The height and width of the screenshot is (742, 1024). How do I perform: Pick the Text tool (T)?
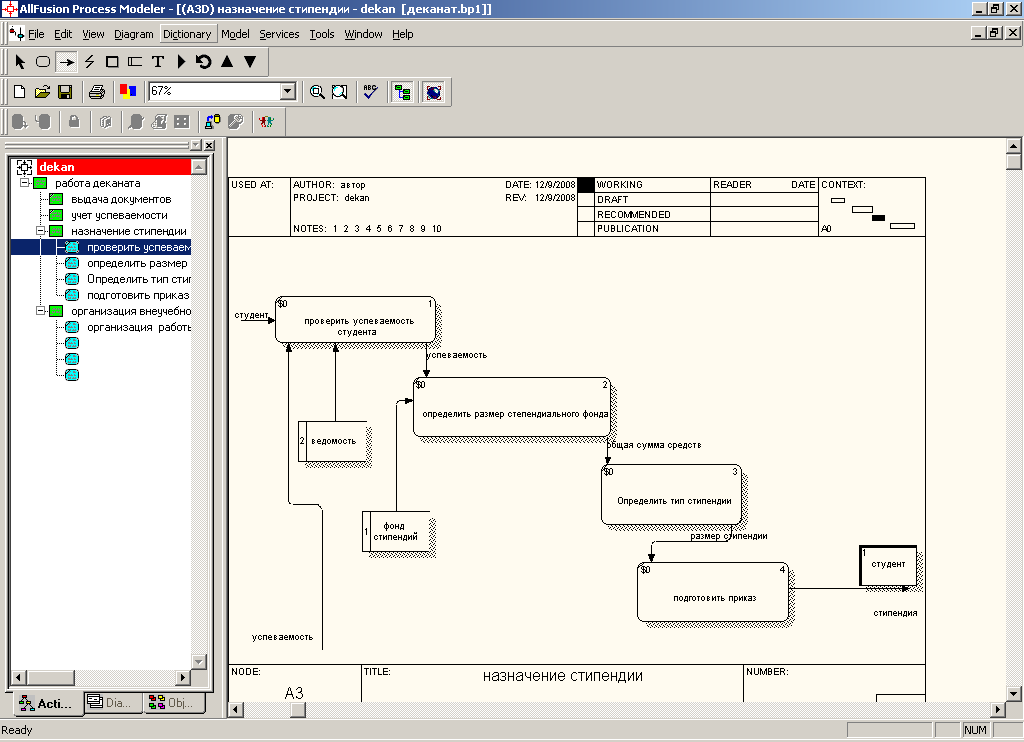point(157,62)
